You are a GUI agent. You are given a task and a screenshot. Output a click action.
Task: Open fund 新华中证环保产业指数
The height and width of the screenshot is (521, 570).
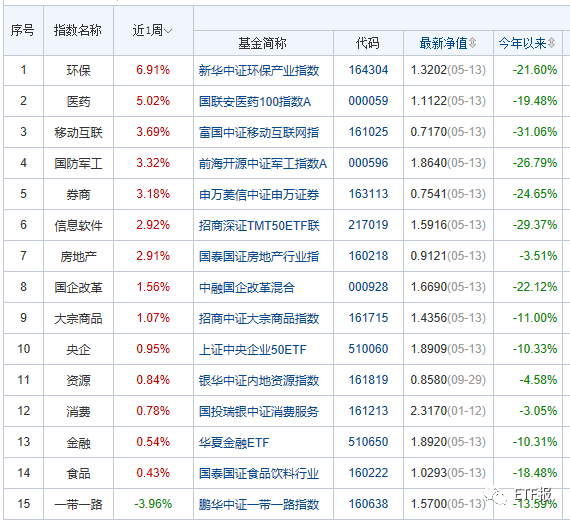[259, 70]
